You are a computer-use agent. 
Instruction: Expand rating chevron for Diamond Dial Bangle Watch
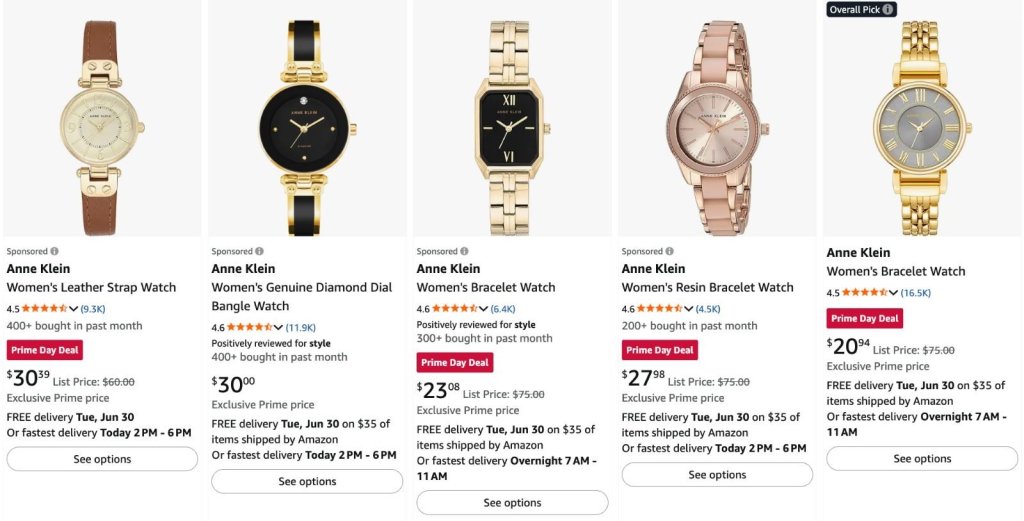278,327
